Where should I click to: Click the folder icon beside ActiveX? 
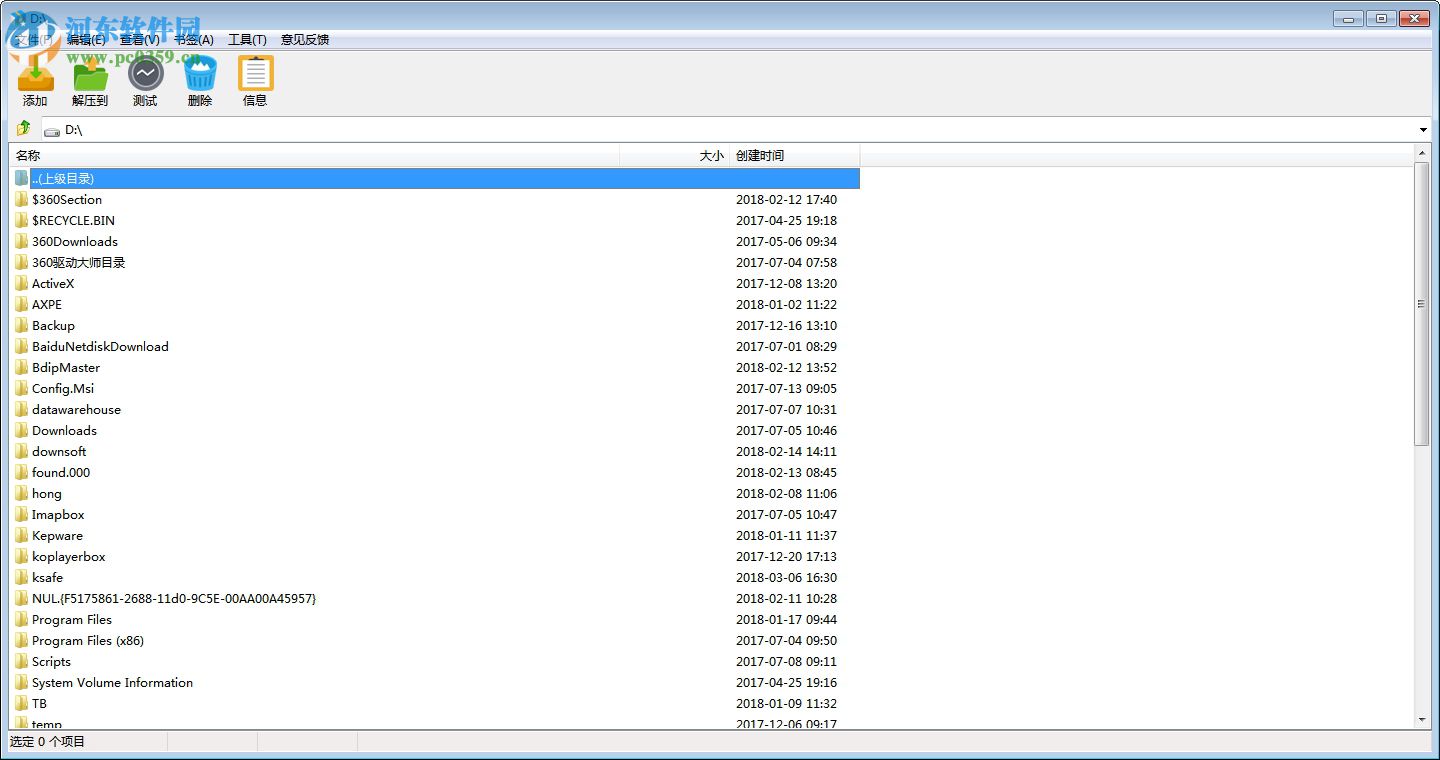point(22,283)
